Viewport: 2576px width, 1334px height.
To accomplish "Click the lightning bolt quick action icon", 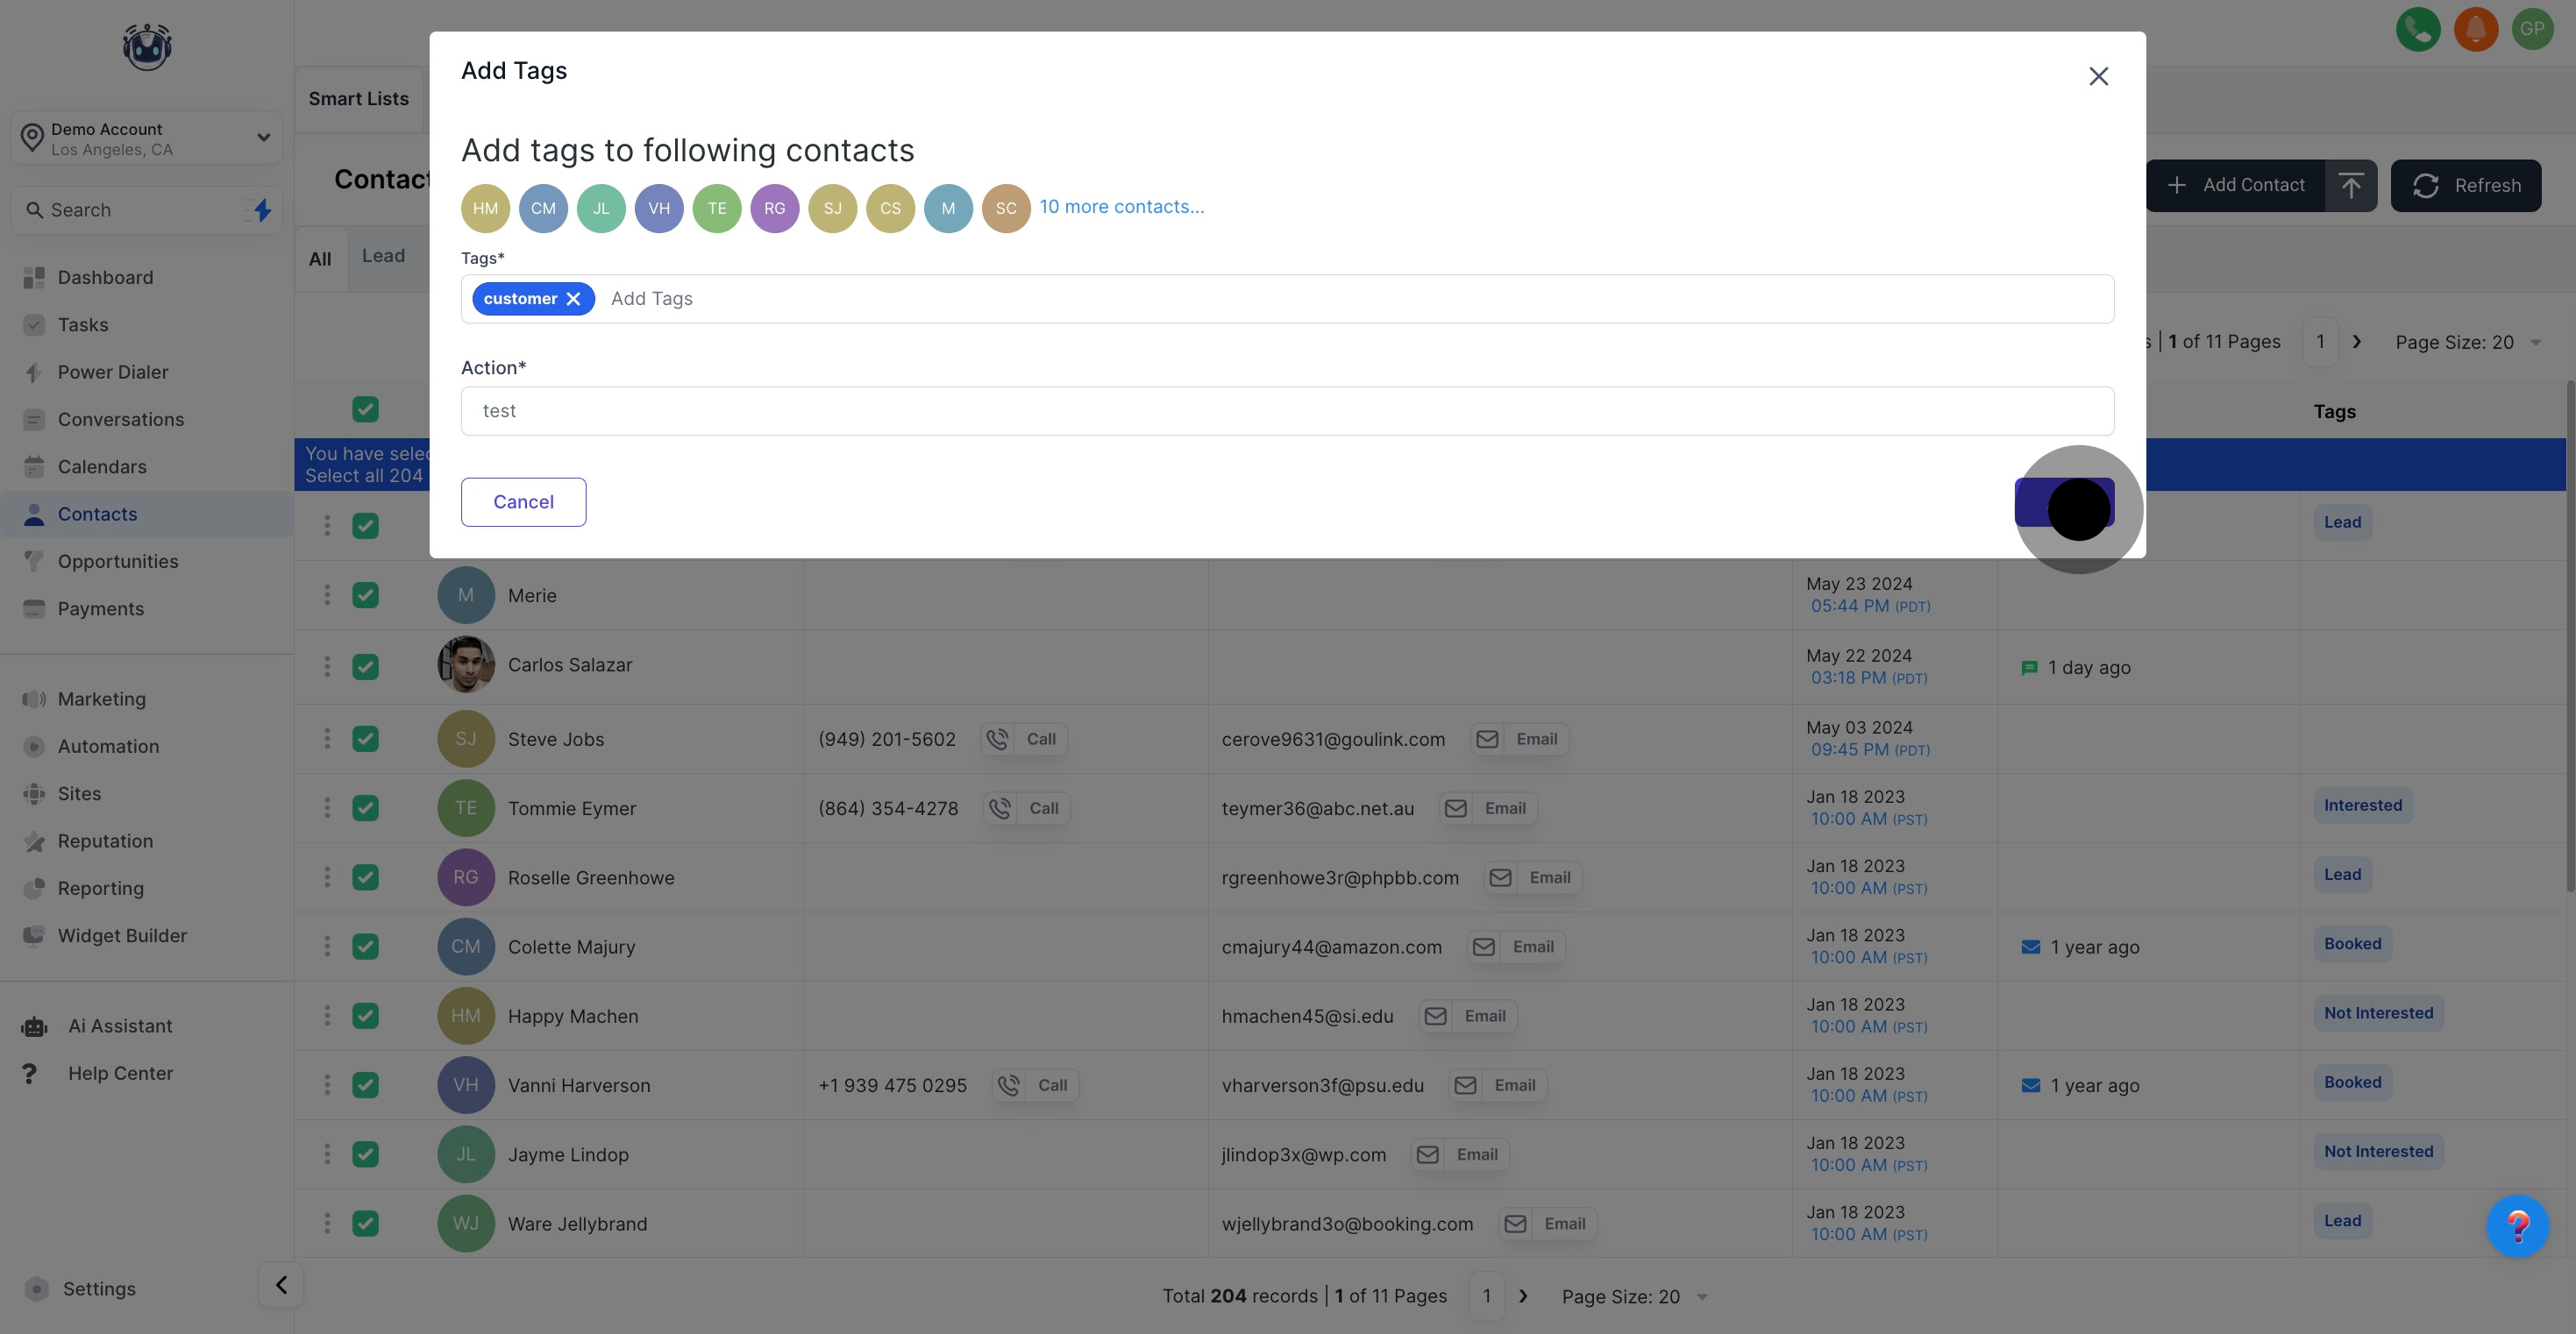I will coord(262,210).
